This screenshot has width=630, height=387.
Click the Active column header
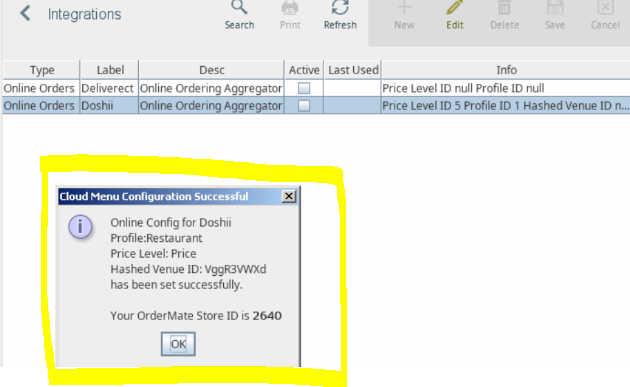(304, 70)
